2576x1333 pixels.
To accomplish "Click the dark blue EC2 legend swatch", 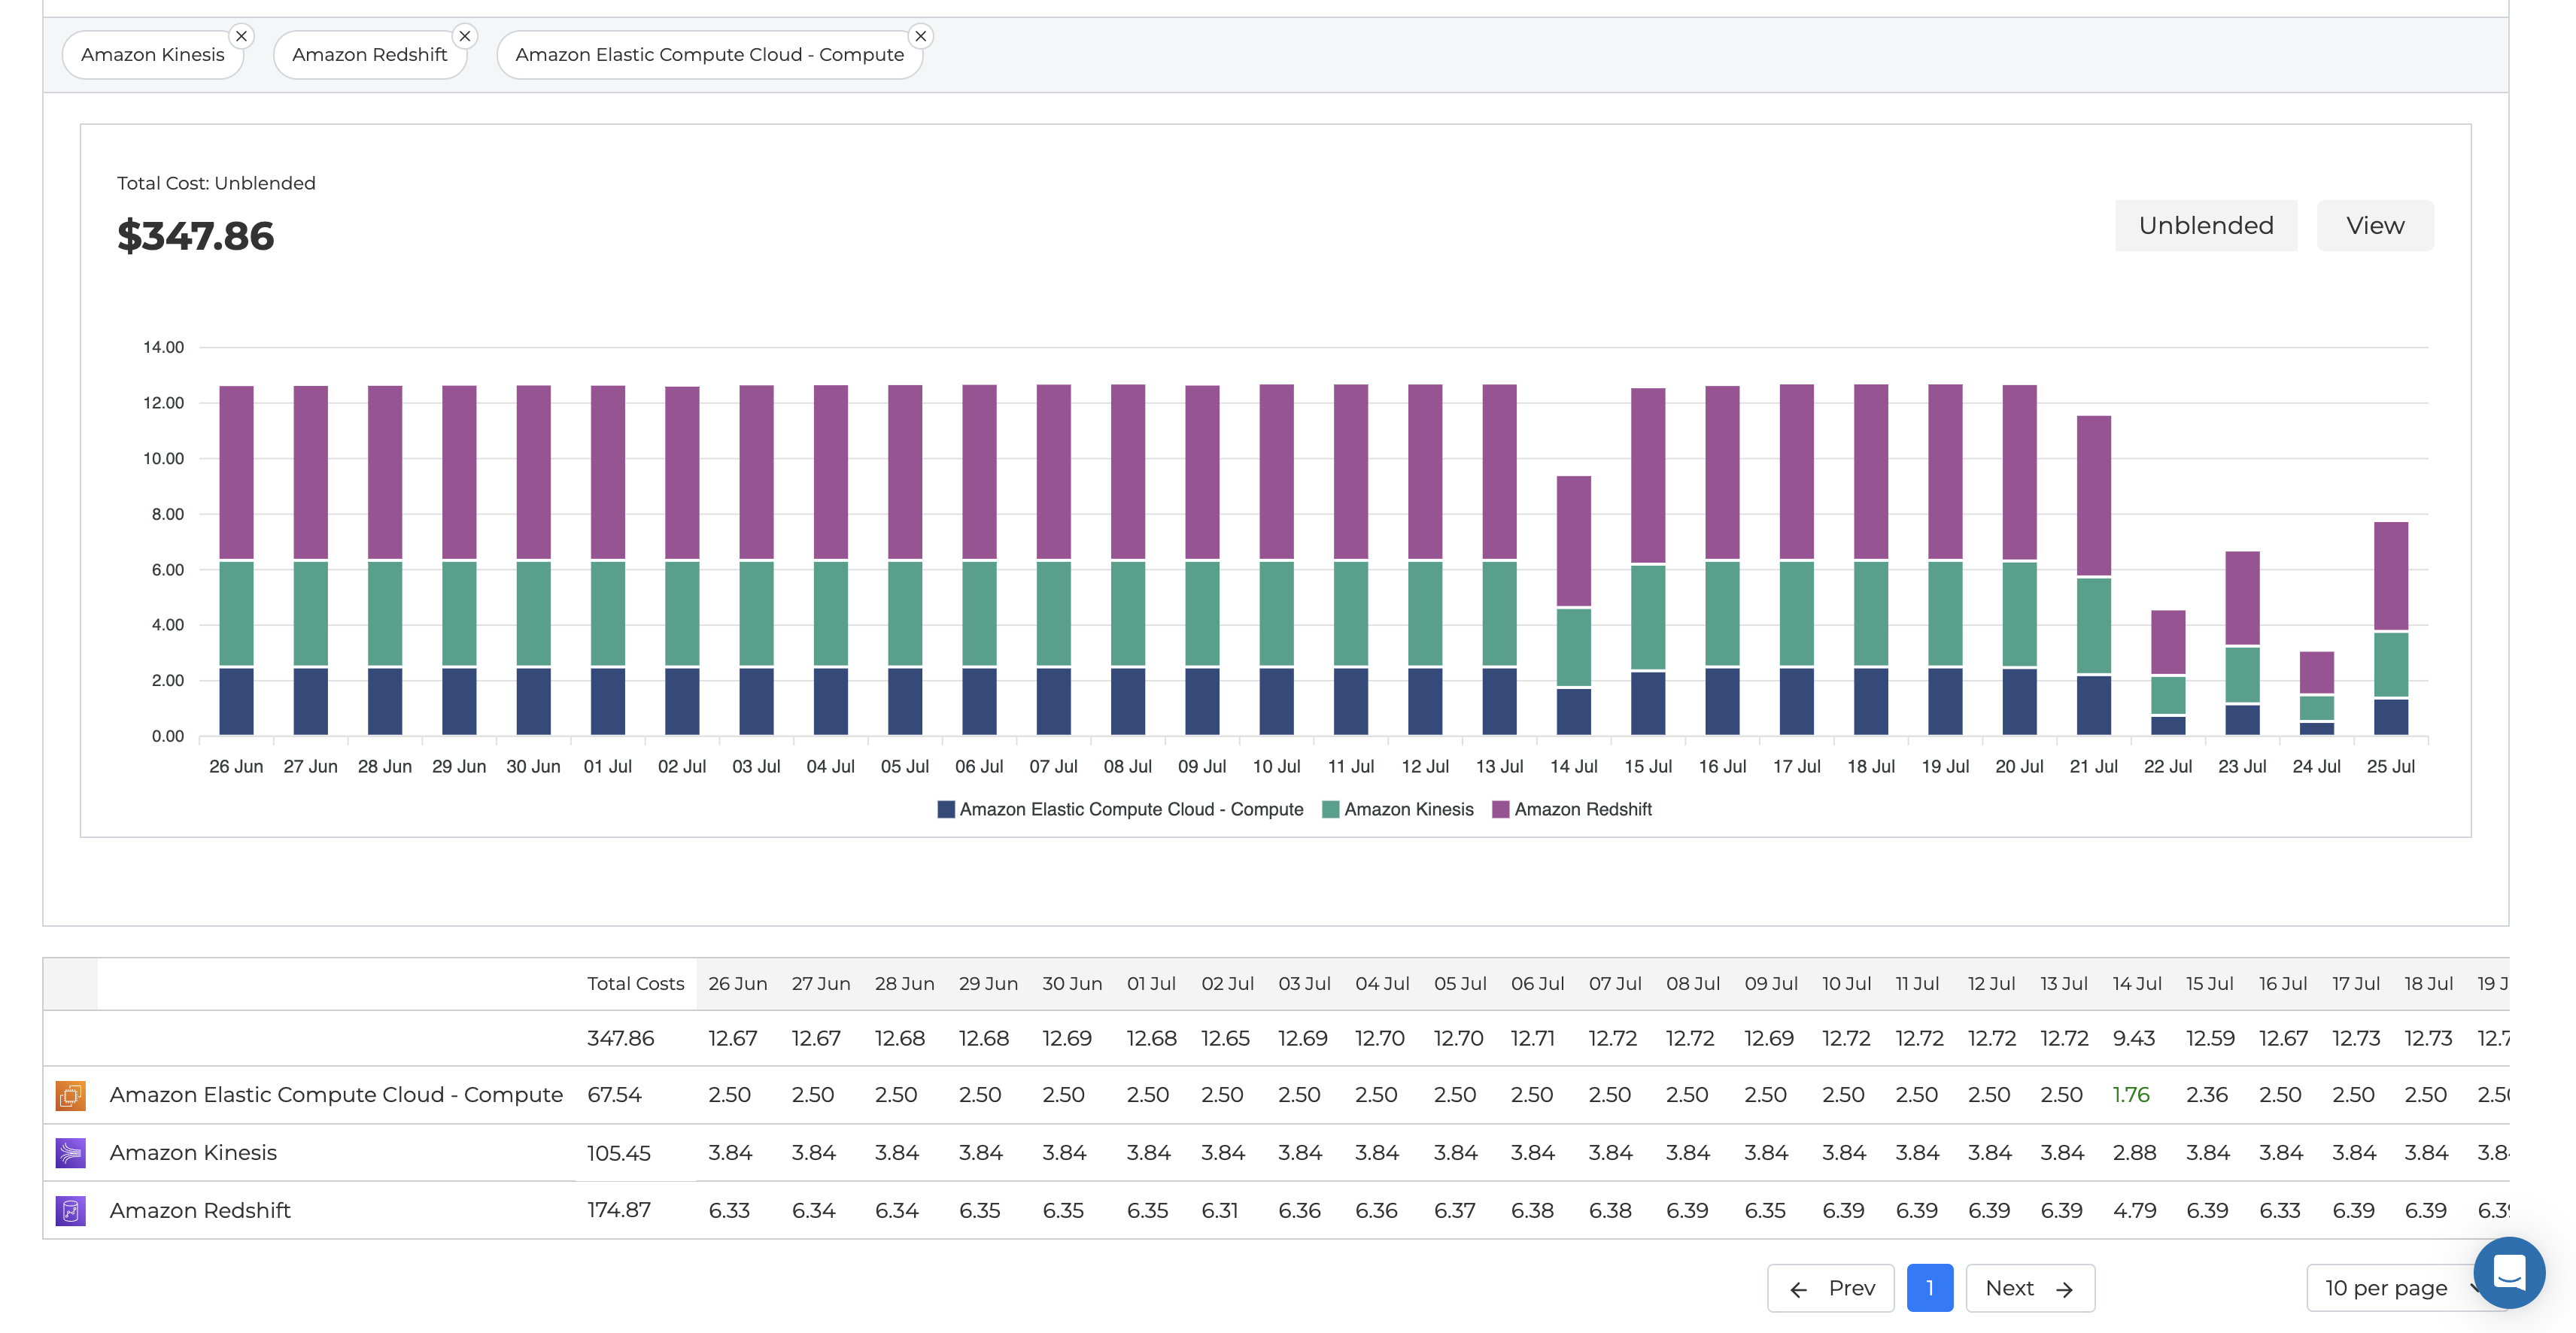I will (x=945, y=809).
